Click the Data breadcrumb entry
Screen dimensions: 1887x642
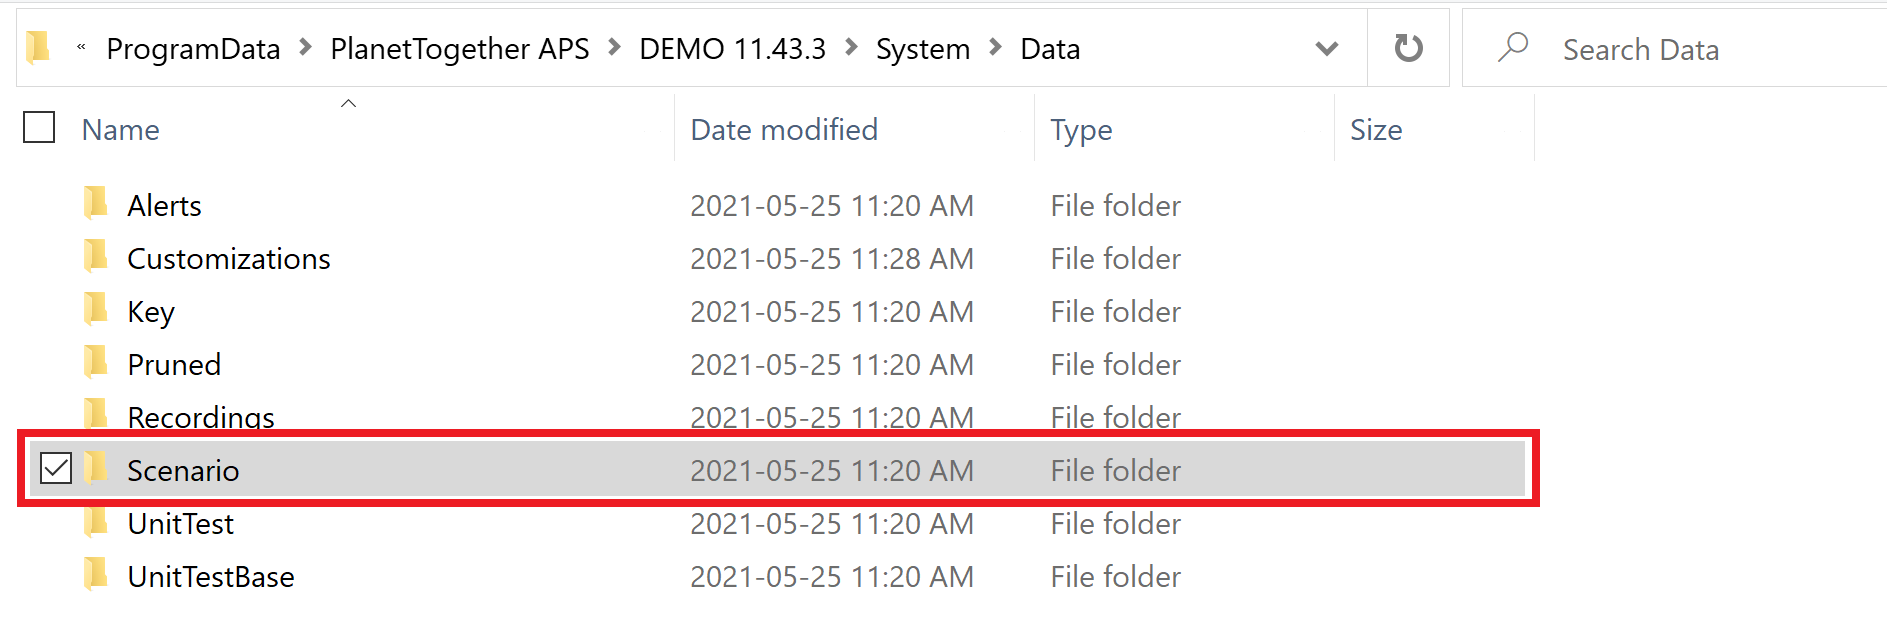tap(1049, 48)
